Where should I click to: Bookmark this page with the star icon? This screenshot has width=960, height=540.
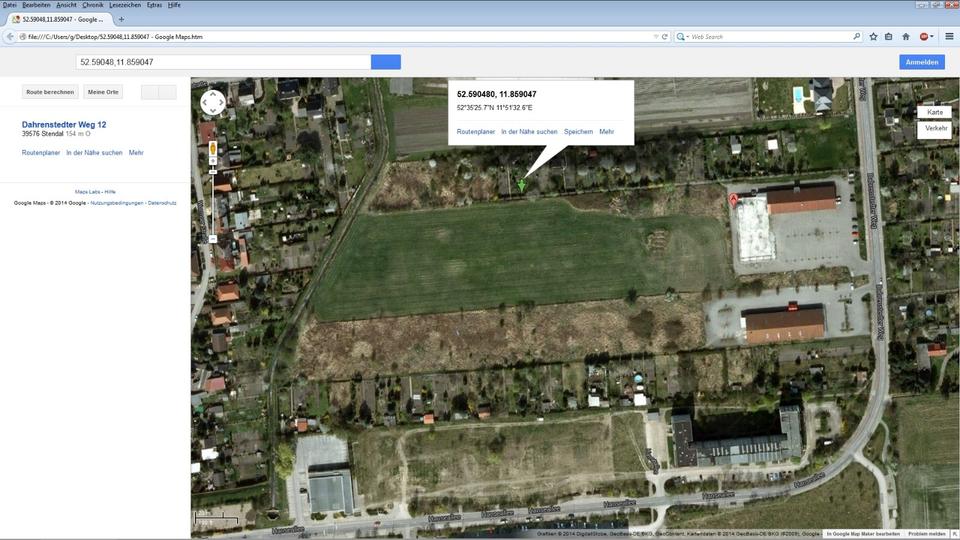click(x=873, y=36)
